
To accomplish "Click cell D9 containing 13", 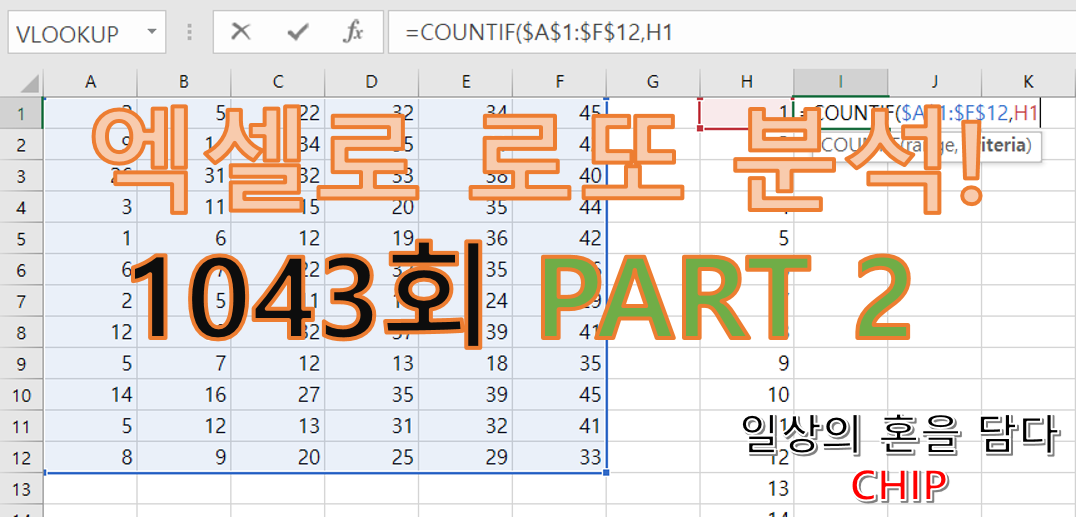I will coord(371,364).
